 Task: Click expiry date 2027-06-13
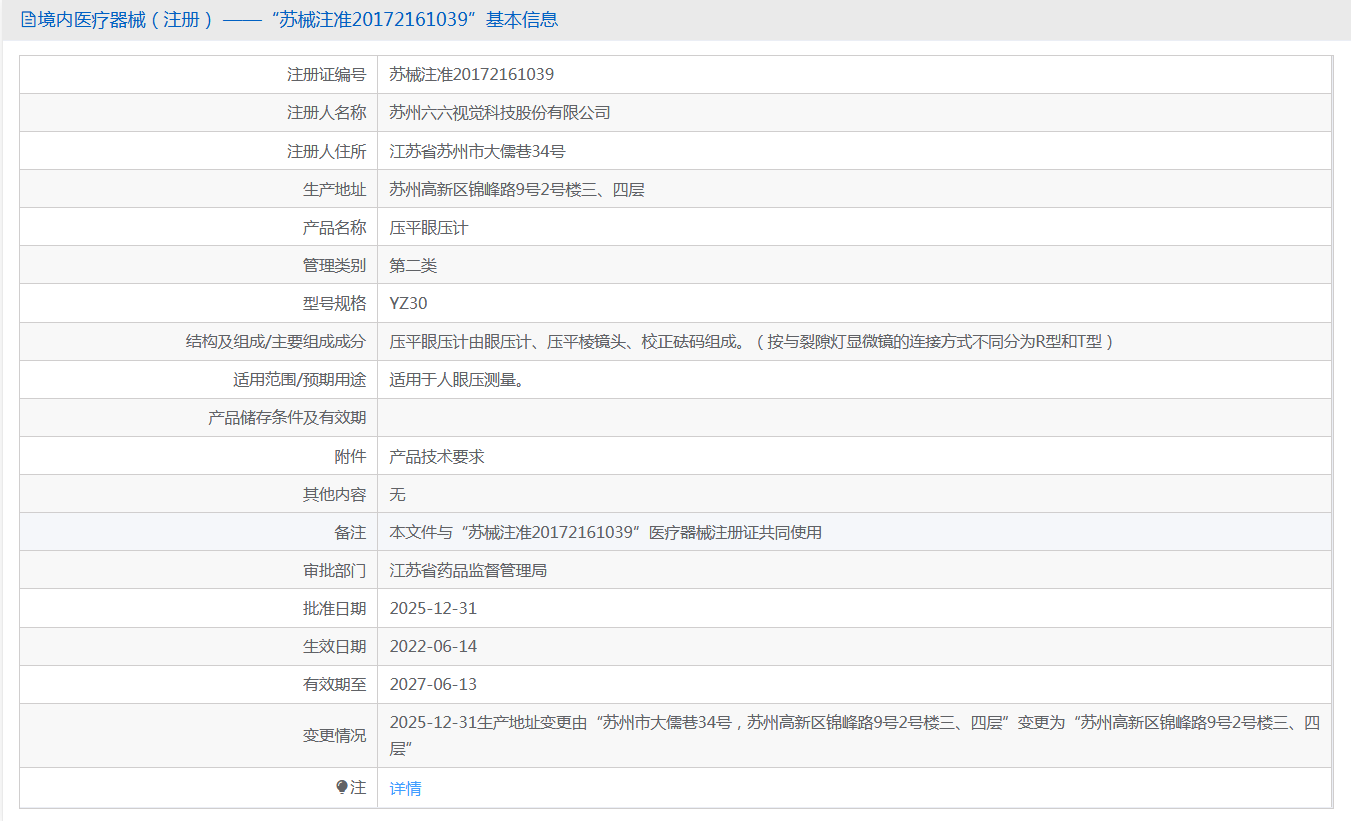(433, 684)
